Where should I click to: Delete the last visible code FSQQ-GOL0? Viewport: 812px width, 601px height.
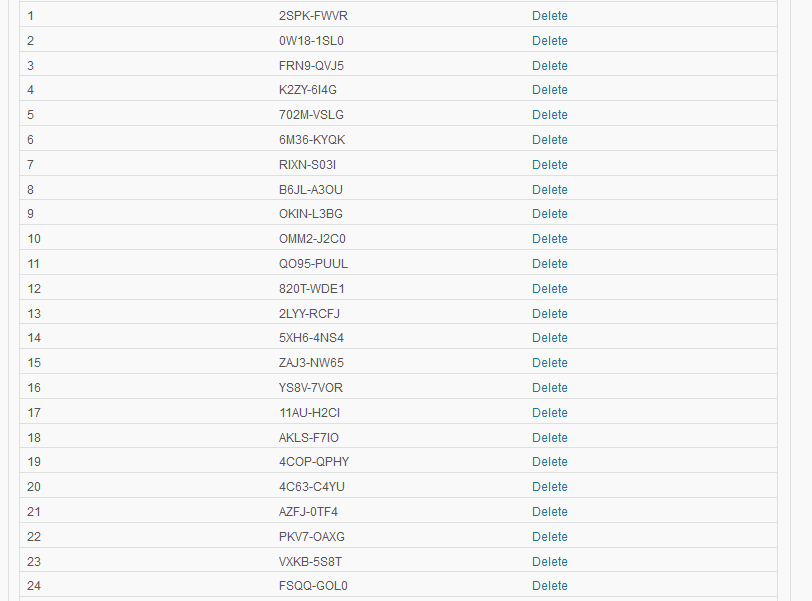[x=549, y=586]
